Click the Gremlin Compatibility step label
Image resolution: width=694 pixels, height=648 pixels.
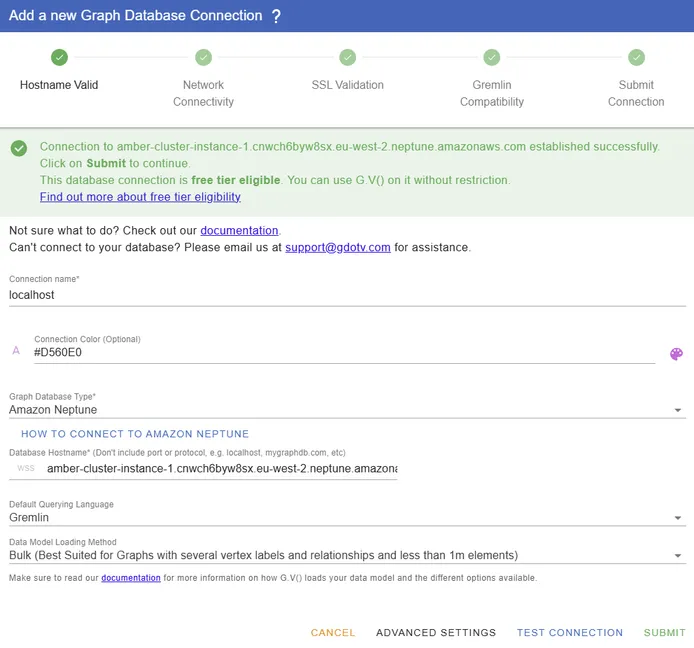pyautogui.click(x=492, y=93)
